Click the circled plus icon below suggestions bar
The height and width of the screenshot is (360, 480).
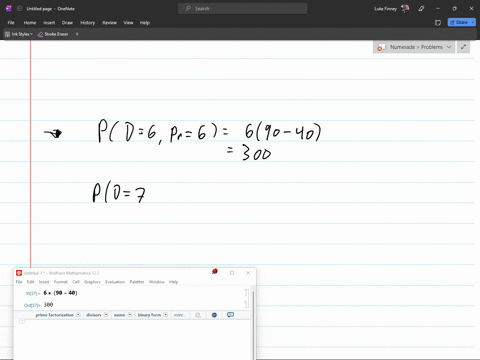[22, 321]
